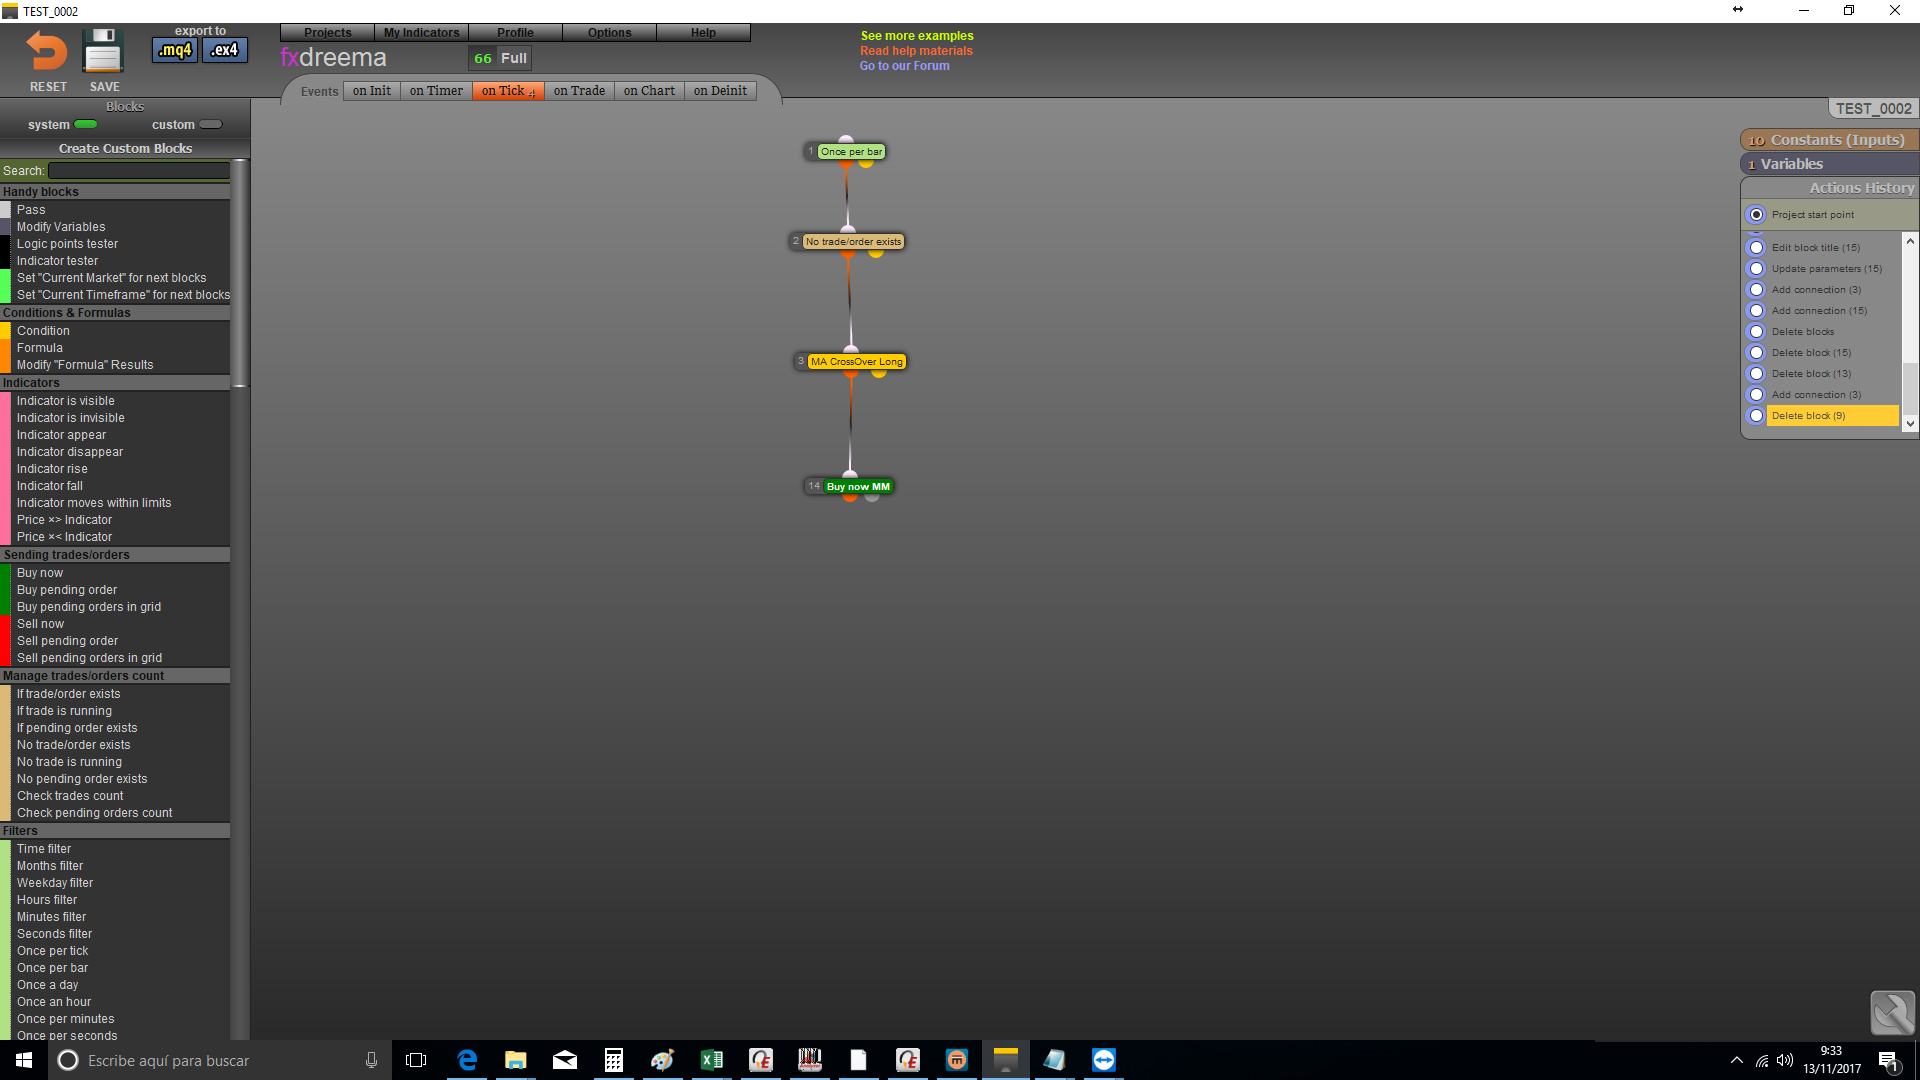This screenshot has height=1080, width=1920.
Task: Open the notification center icon
Action: (x=1889, y=1061)
